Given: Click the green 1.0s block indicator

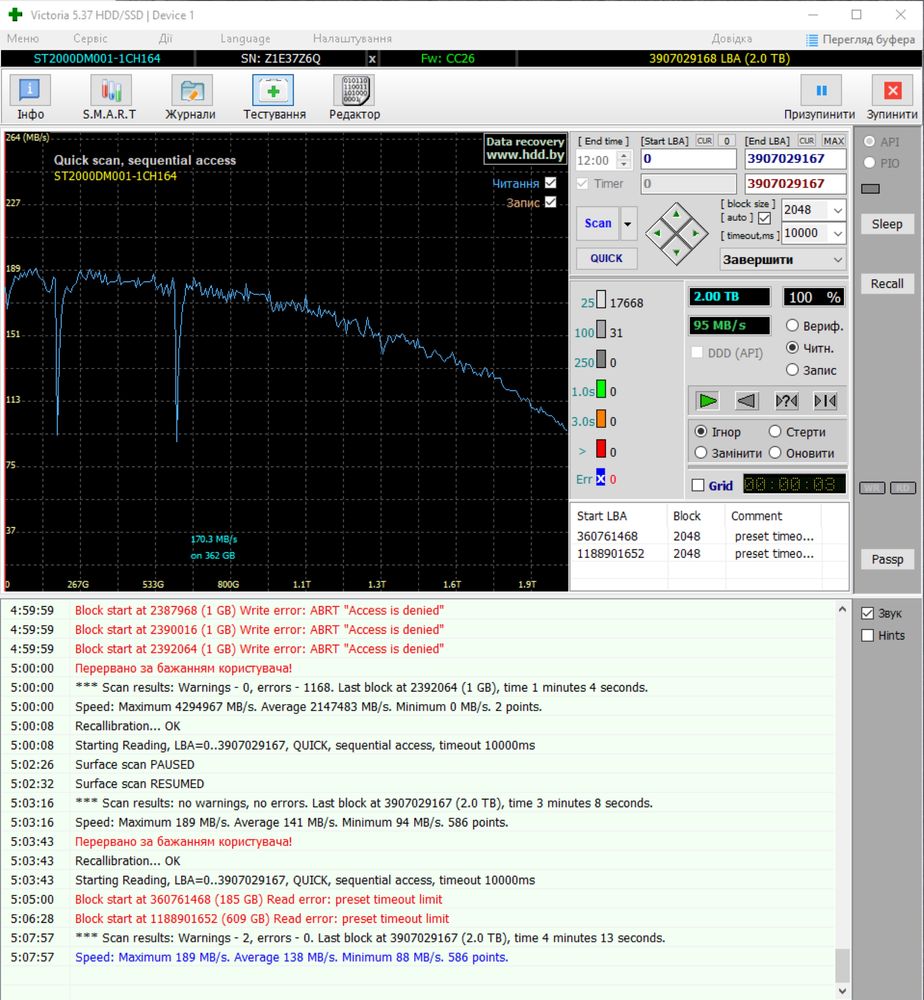Looking at the screenshot, I should [x=601, y=390].
